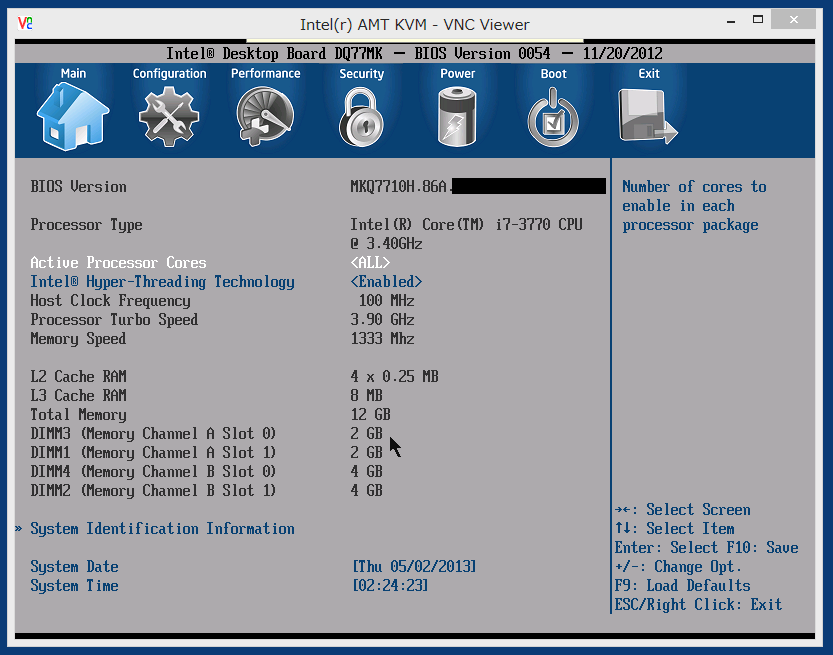Click the Power battery icon
The width and height of the screenshot is (833, 655).
click(457, 117)
